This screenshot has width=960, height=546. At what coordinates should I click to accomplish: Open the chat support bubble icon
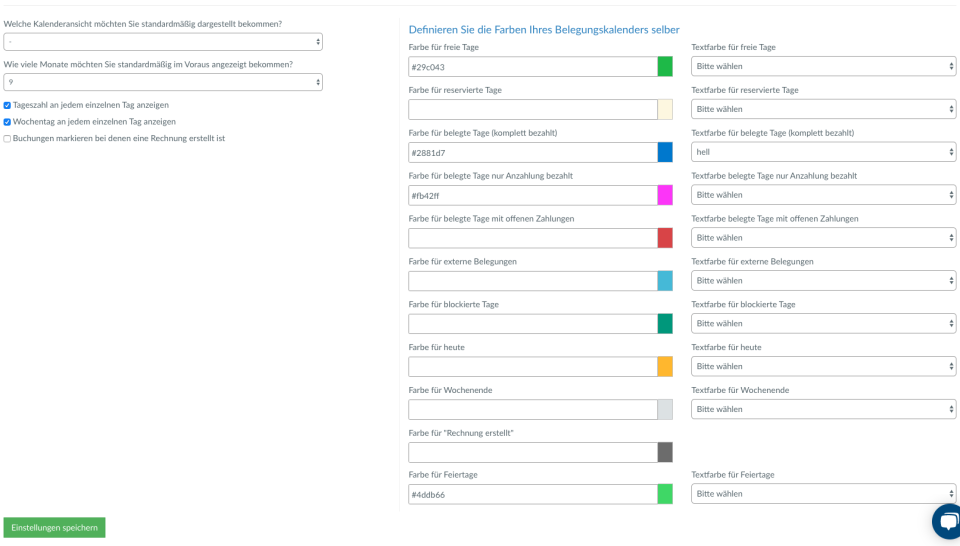946,523
